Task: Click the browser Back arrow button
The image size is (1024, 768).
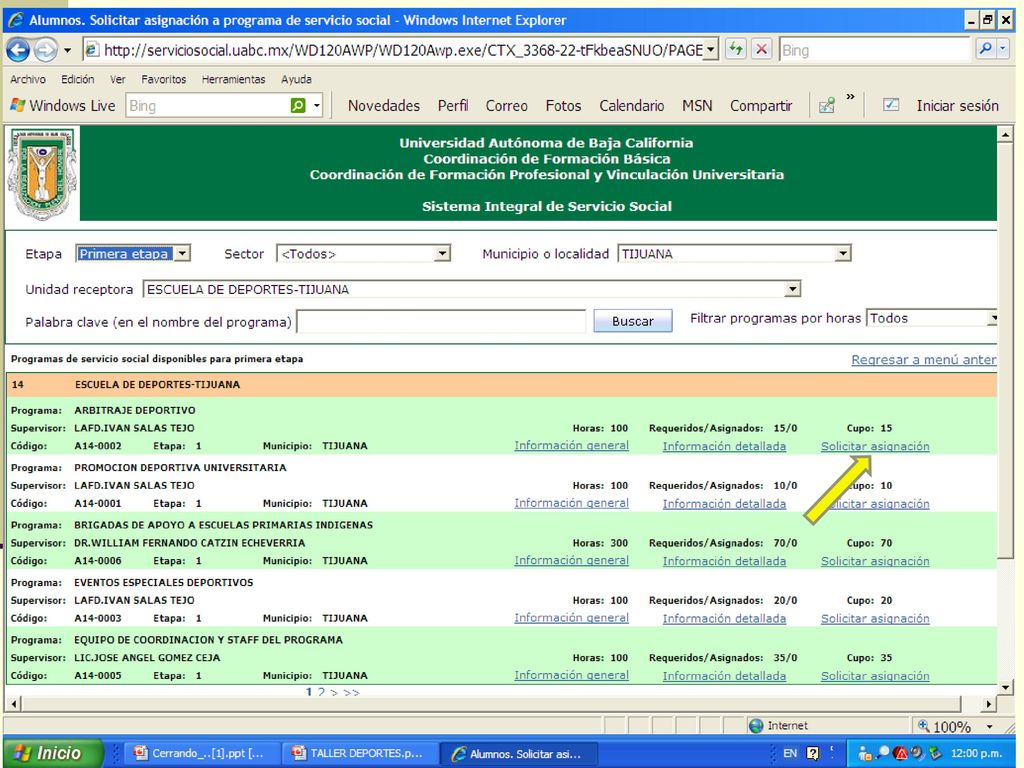Action: (x=18, y=50)
